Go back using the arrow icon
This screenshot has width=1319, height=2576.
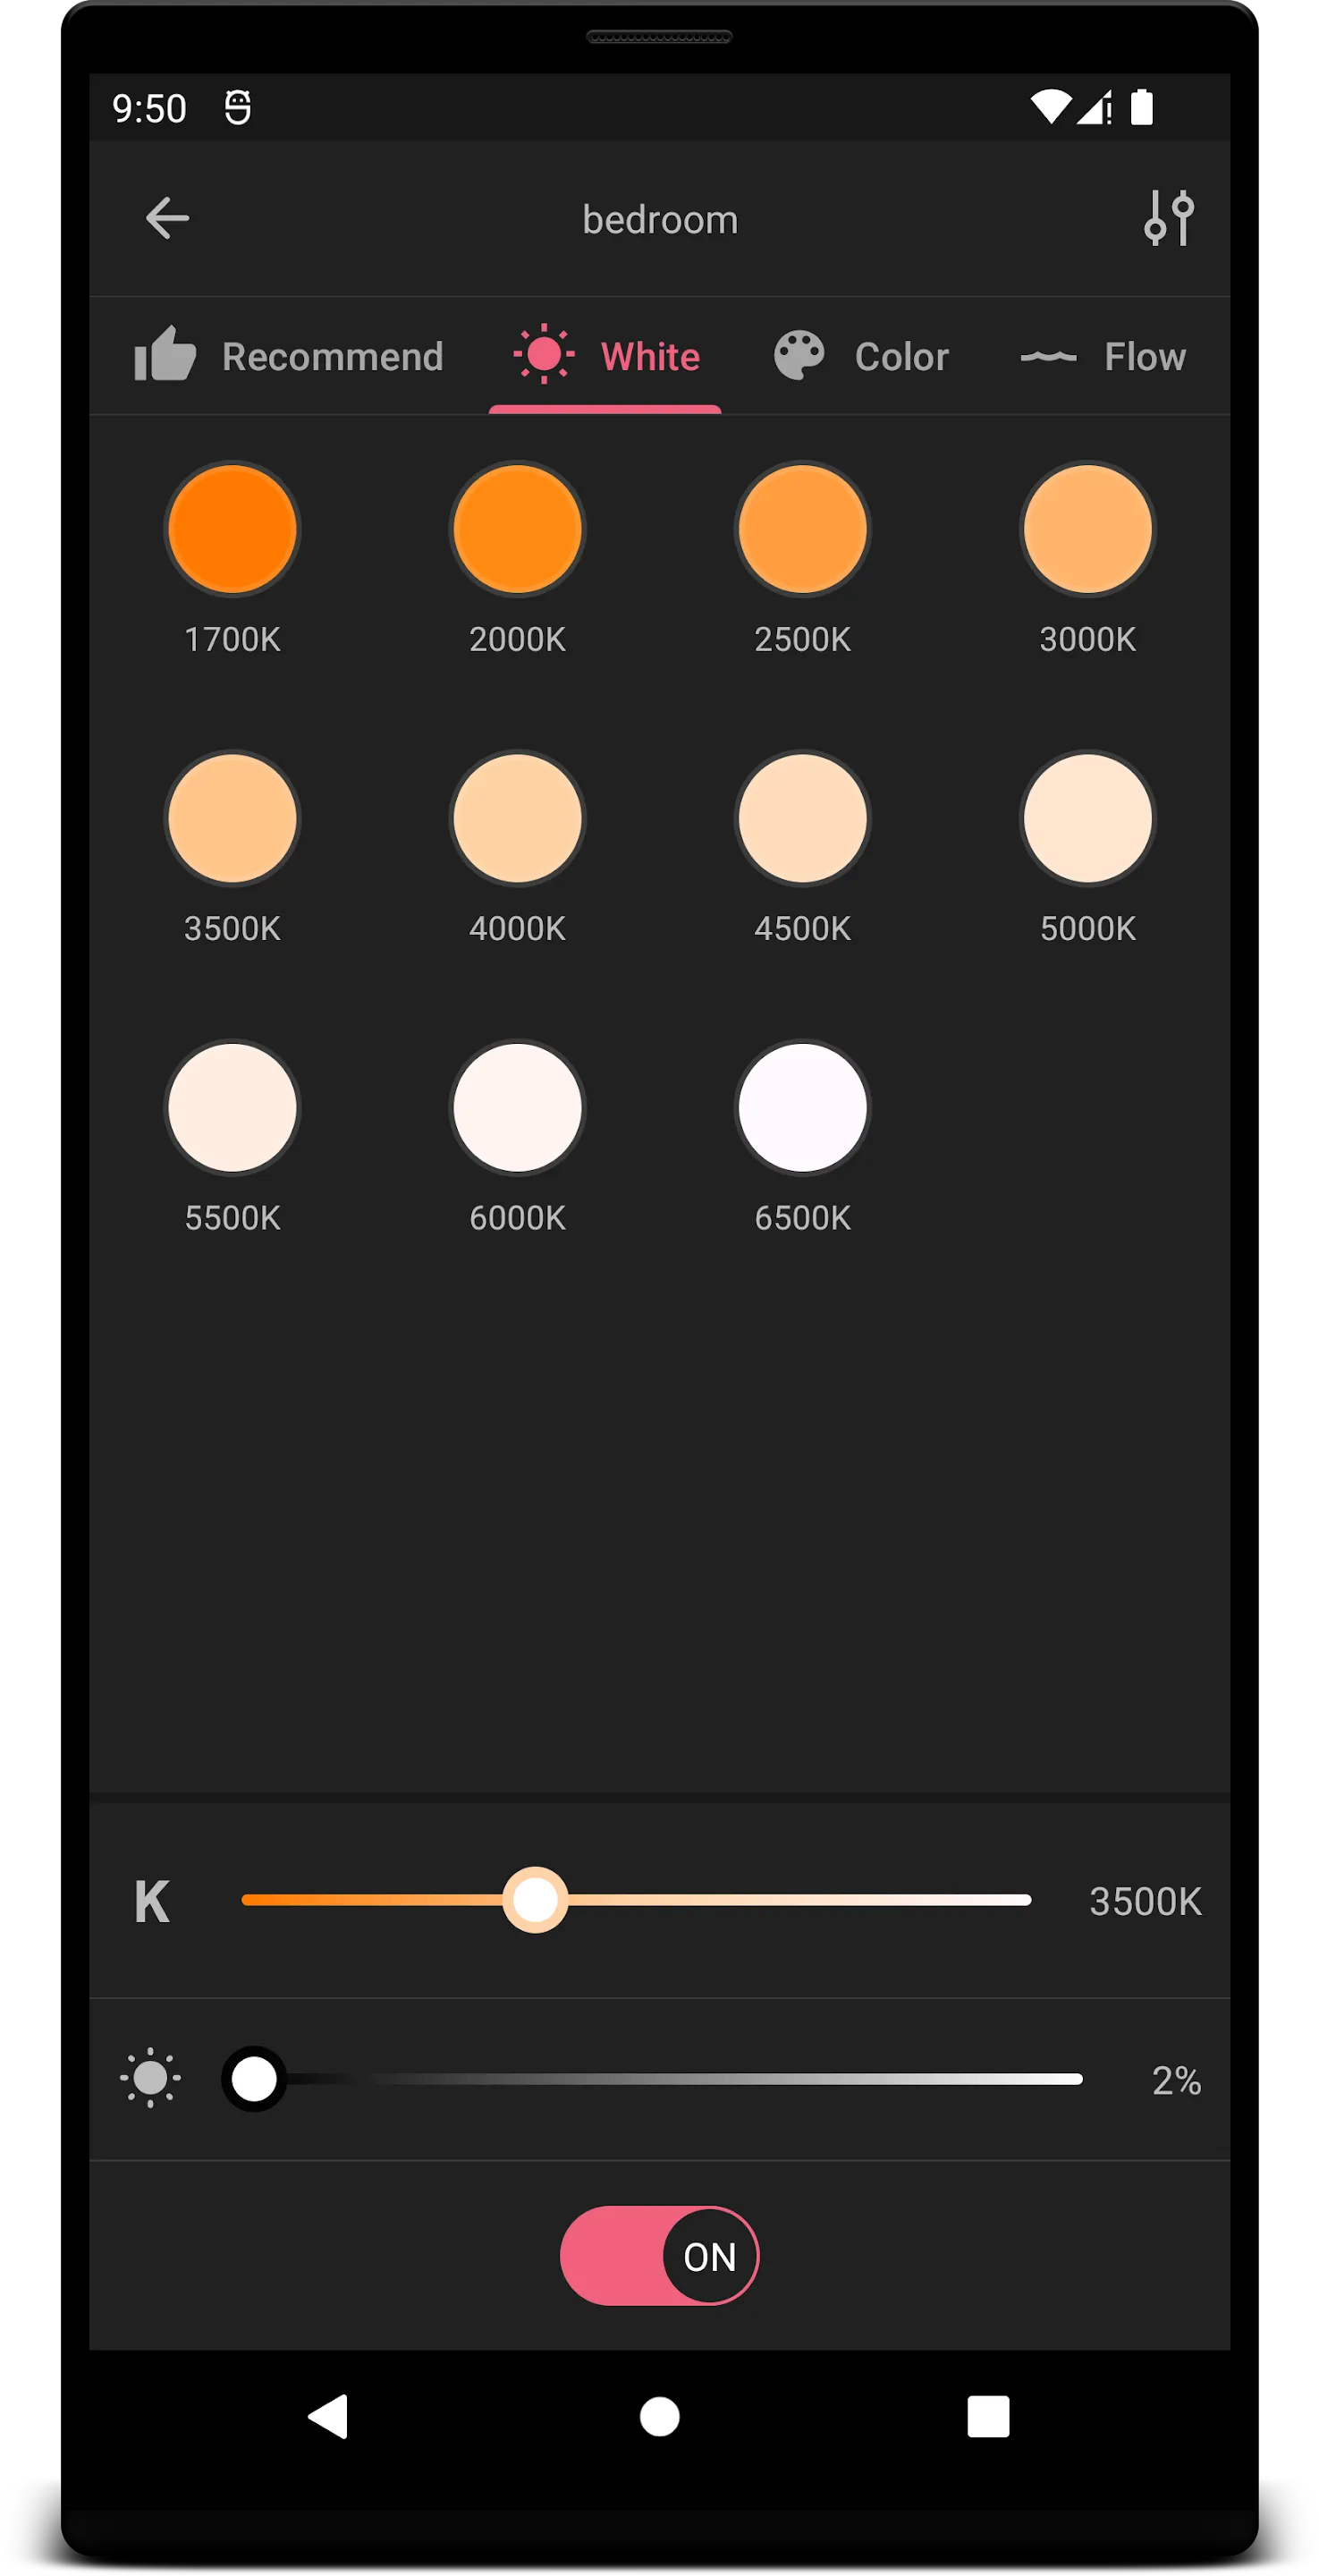[x=167, y=219]
